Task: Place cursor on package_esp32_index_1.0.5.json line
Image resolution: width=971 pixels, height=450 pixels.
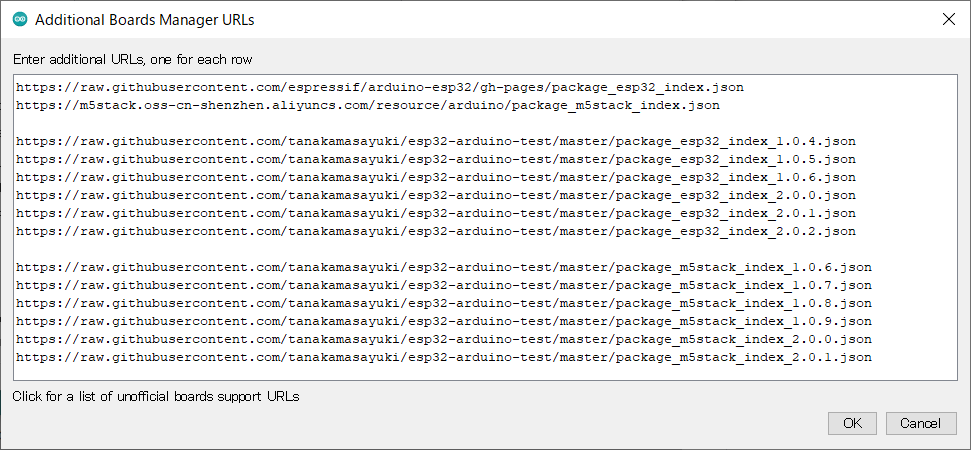Action: (x=436, y=160)
